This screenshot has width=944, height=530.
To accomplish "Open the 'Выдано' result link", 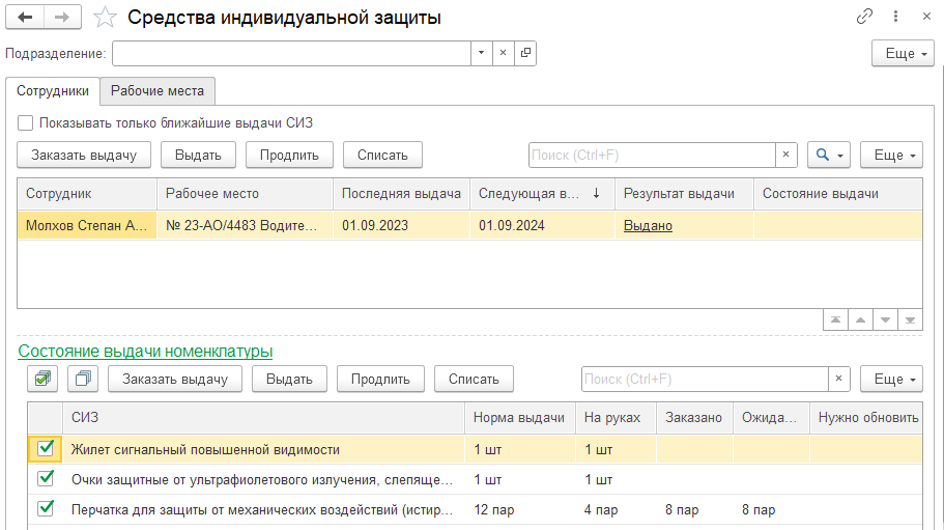I will click(x=648, y=226).
